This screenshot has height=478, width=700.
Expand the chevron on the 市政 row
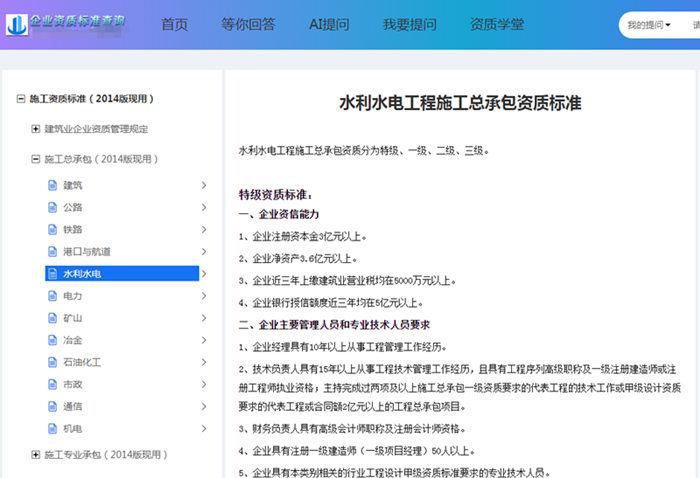point(204,384)
